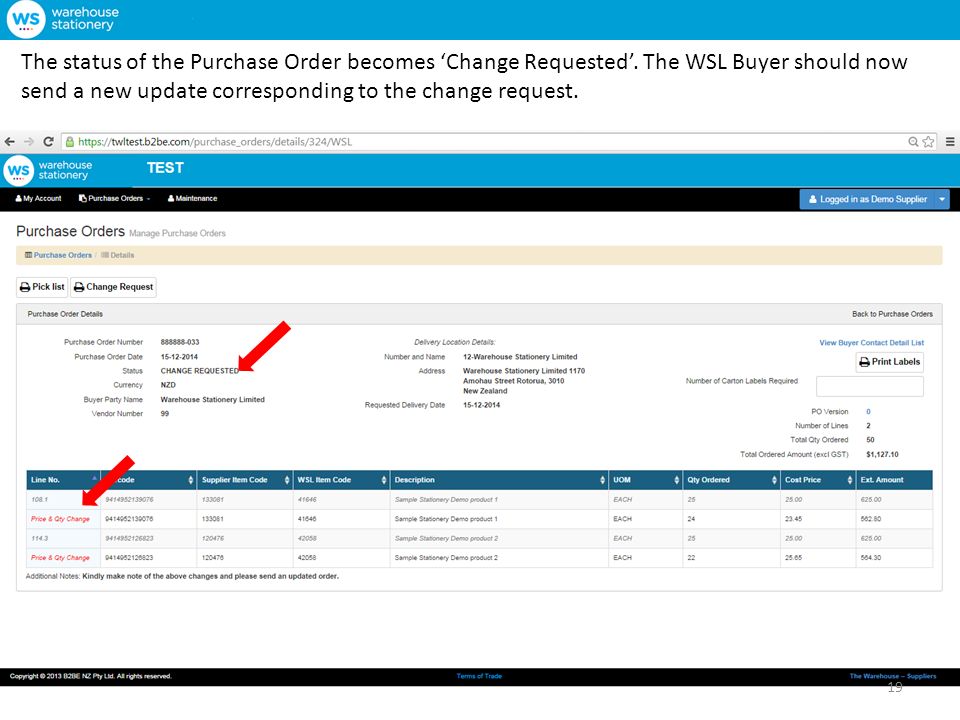Open the My Account menu

coord(38,198)
